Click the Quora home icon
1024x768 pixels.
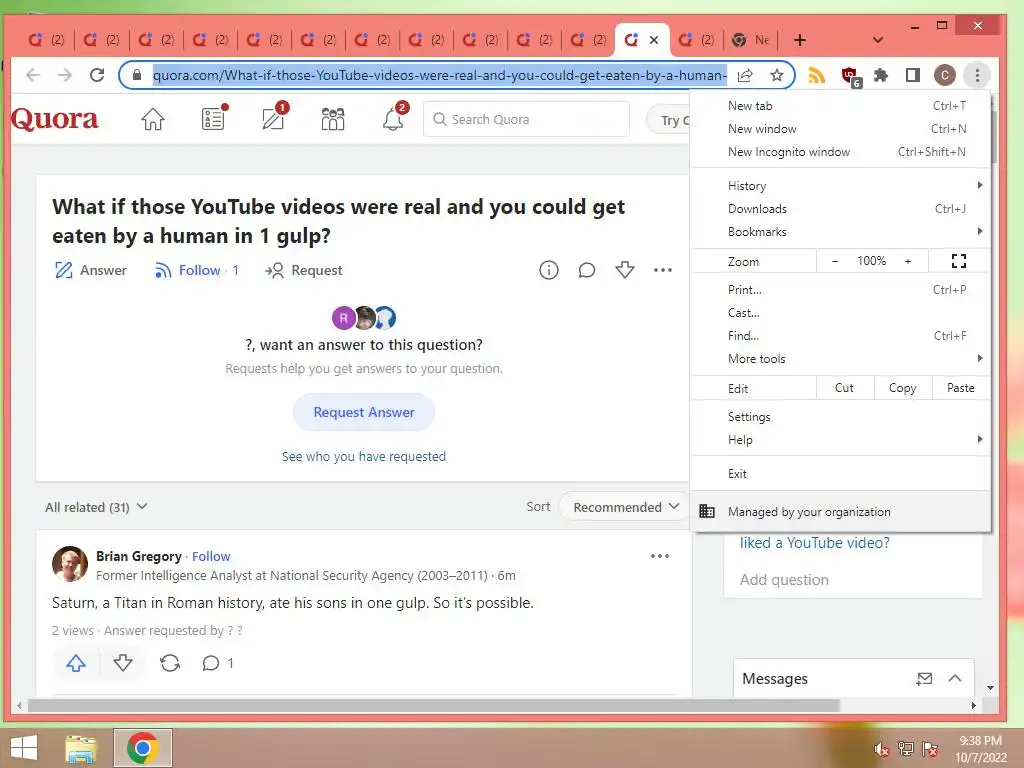[x=153, y=120]
